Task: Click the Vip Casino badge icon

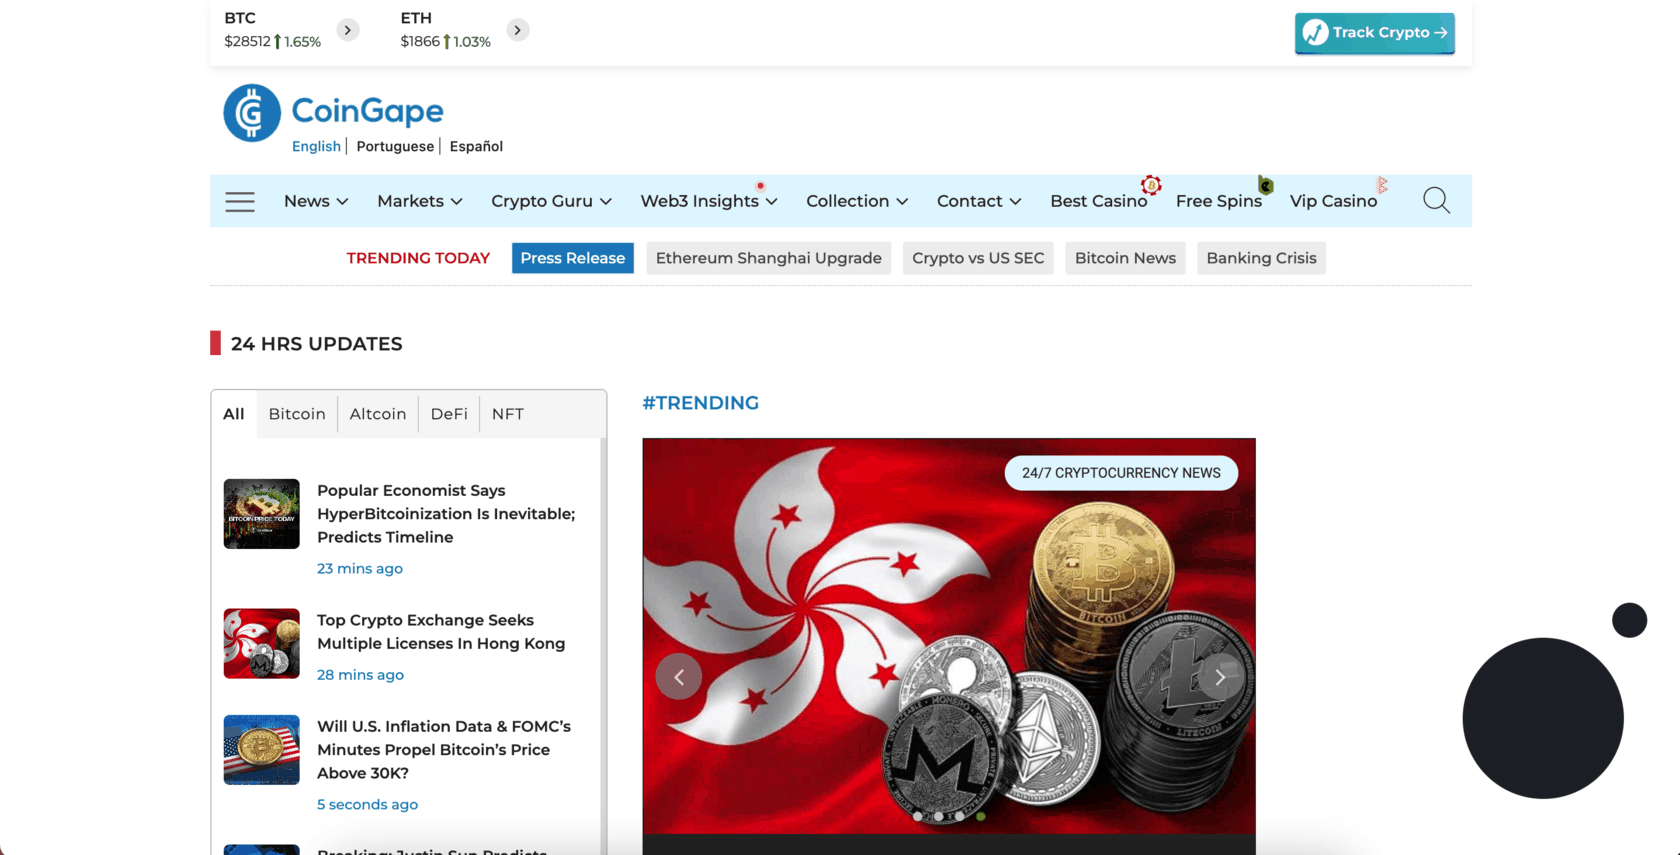Action: pos(1382,185)
